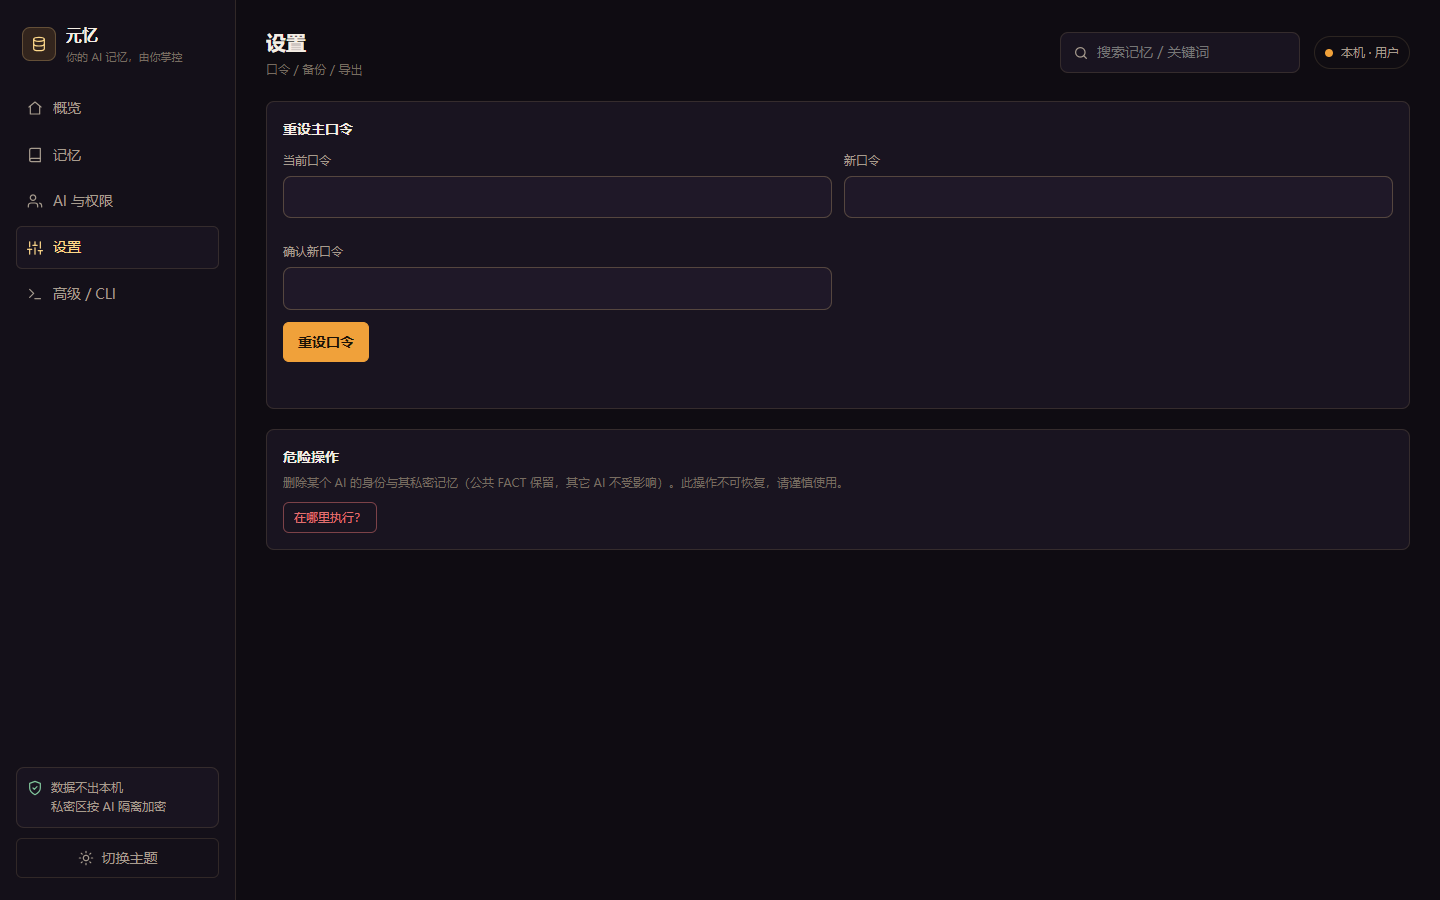Select 设置 in the sidebar
Screen dimensions: 1440x900
tap(117, 248)
